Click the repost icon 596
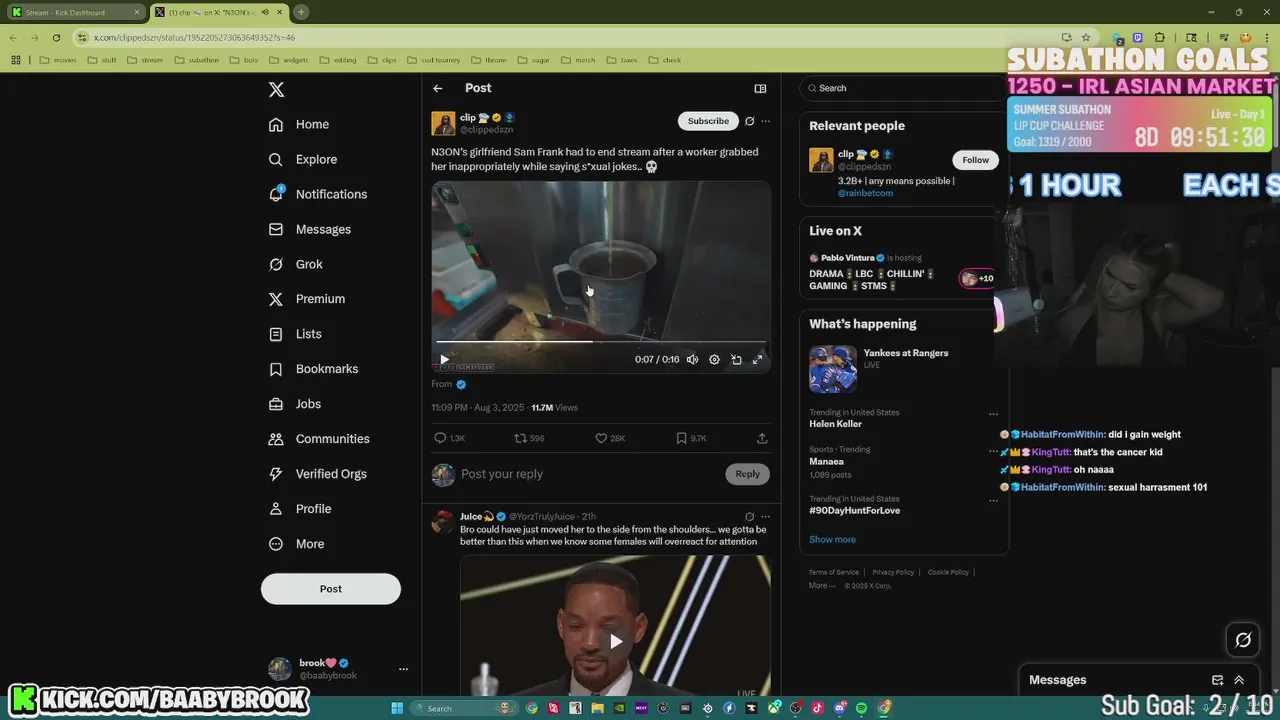 520,438
